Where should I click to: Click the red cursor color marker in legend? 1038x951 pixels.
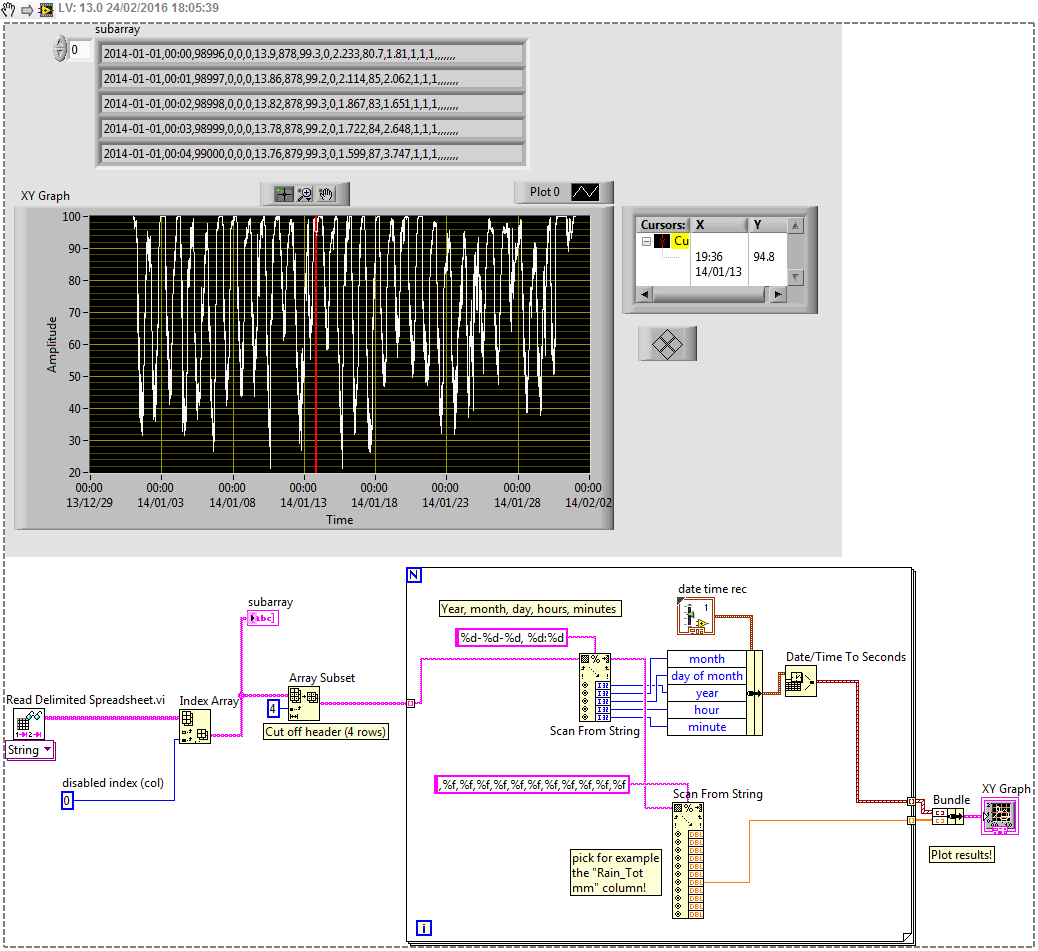click(662, 241)
